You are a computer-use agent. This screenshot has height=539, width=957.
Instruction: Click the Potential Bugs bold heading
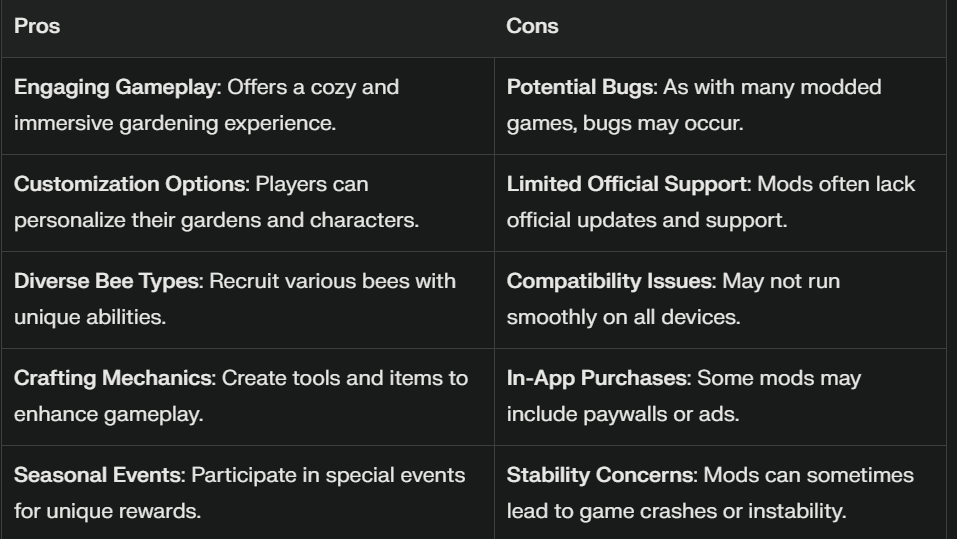point(580,87)
